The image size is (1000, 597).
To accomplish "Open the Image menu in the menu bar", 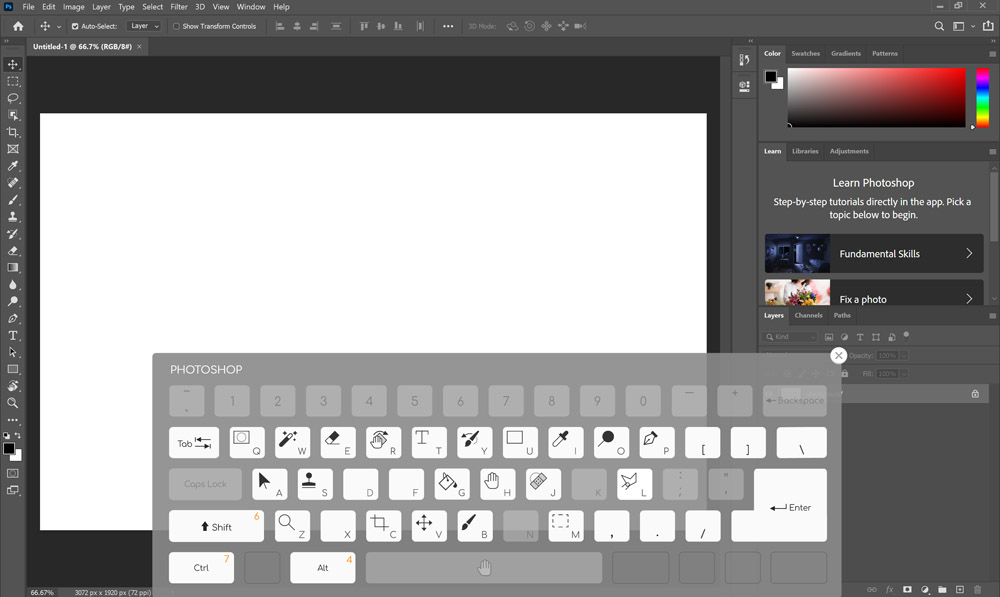I will [73, 7].
